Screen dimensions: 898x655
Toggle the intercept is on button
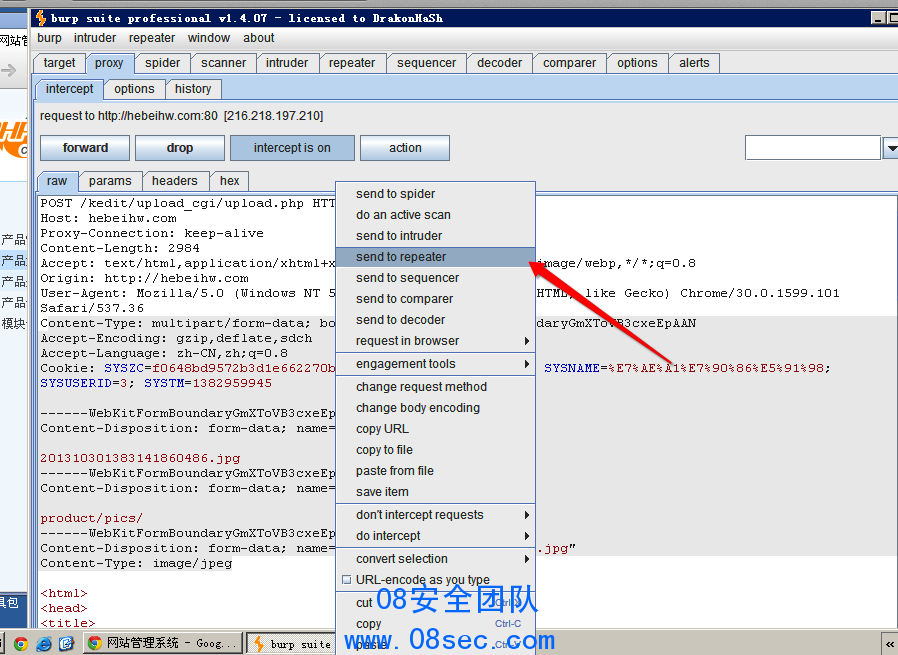coord(292,148)
